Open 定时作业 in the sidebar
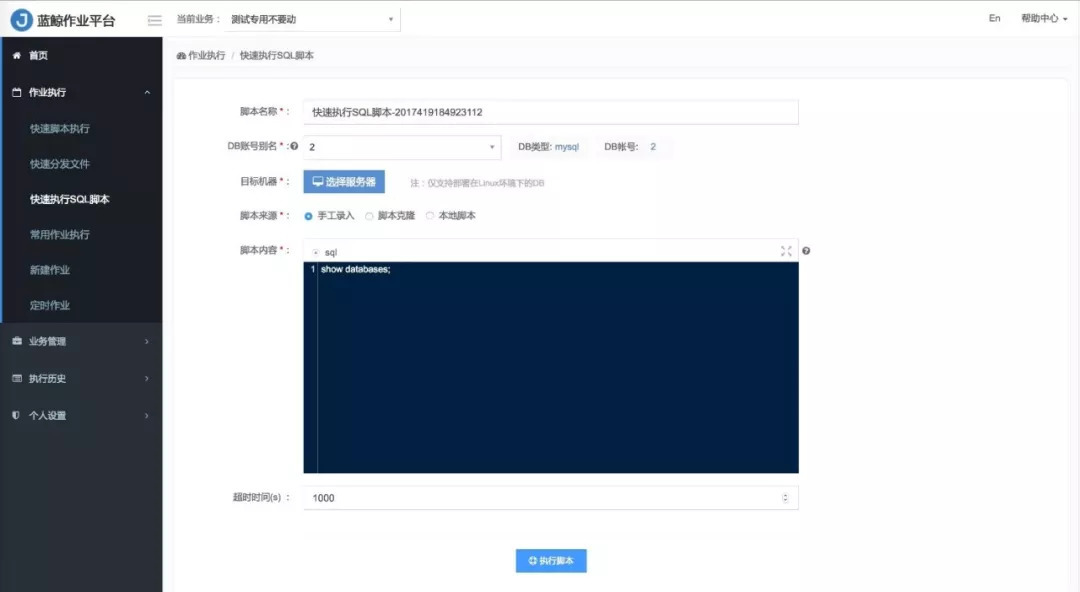Viewport: 1080px width, 592px height. click(x=50, y=305)
